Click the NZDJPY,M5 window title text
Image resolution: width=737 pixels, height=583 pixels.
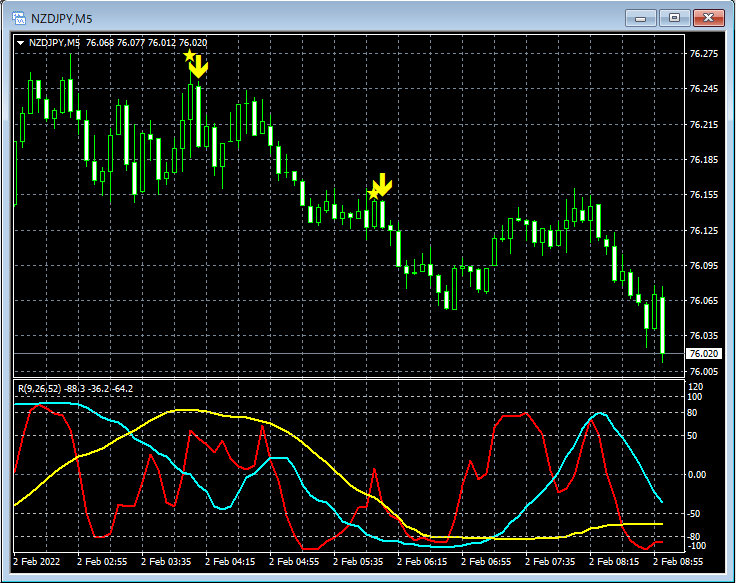(x=62, y=19)
